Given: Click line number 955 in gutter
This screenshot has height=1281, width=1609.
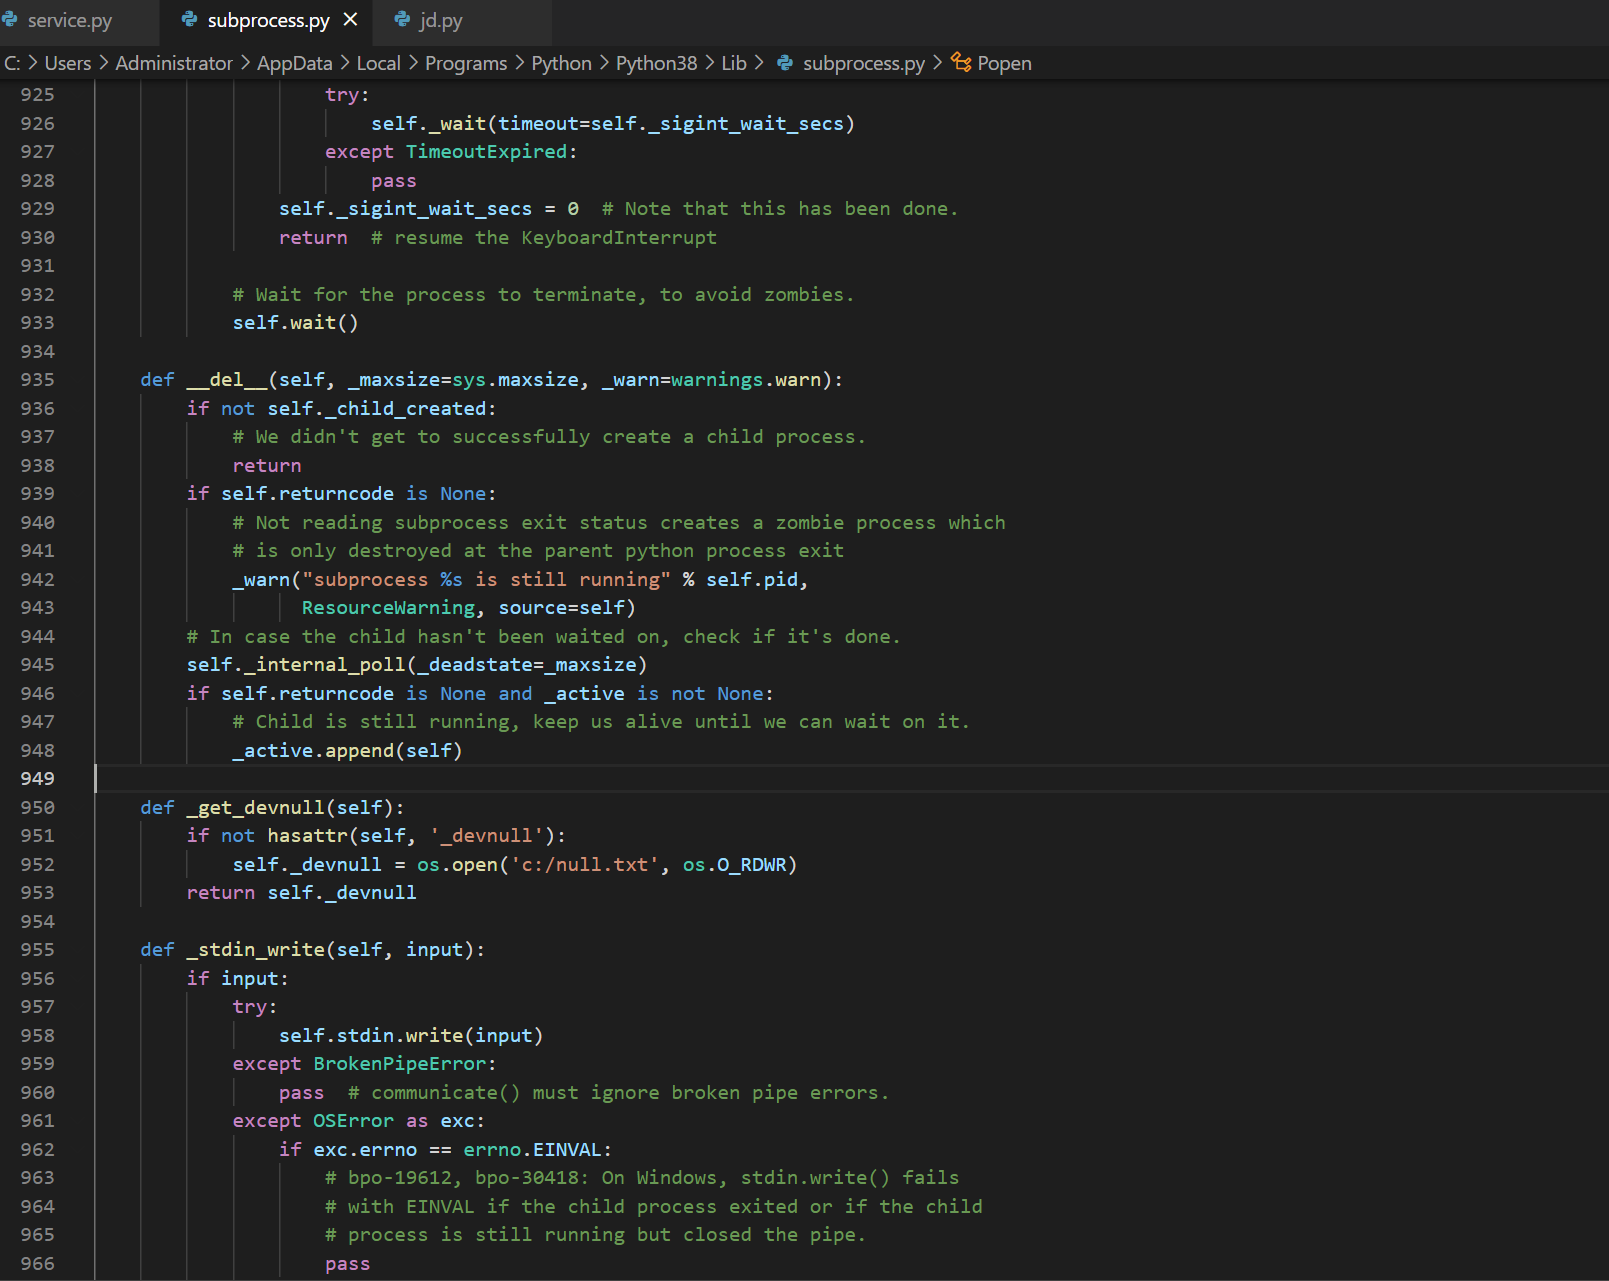Looking at the screenshot, I should tap(37, 950).
